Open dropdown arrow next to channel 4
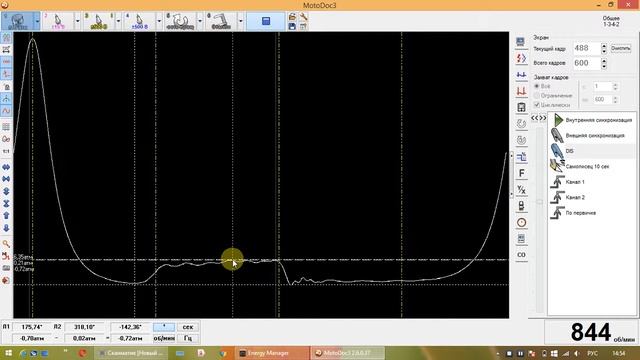Image resolution: width=640 pixels, height=360 pixels. (159, 21)
